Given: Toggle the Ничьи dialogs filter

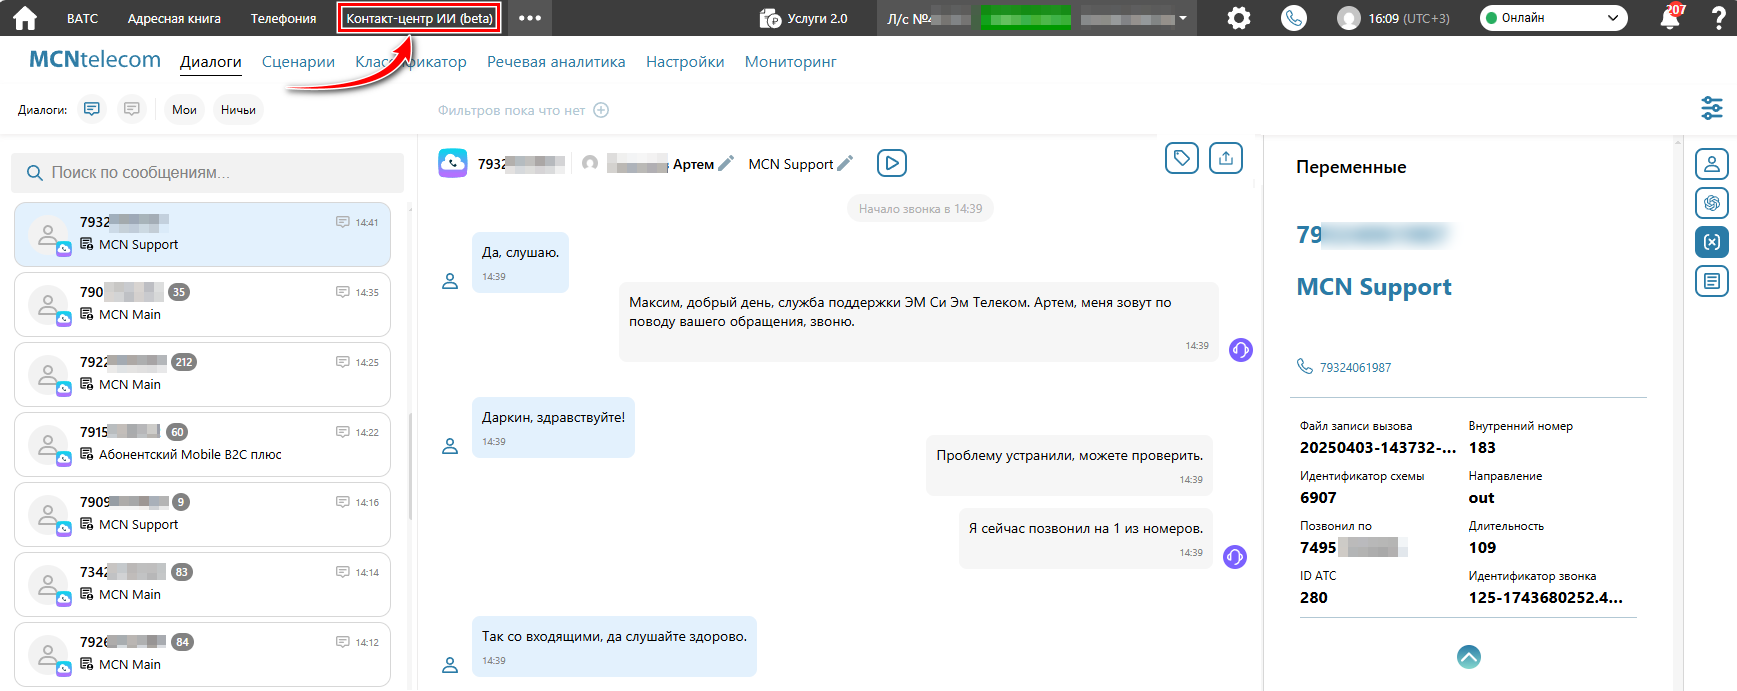Looking at the screenshot, I should pos(238,110).
